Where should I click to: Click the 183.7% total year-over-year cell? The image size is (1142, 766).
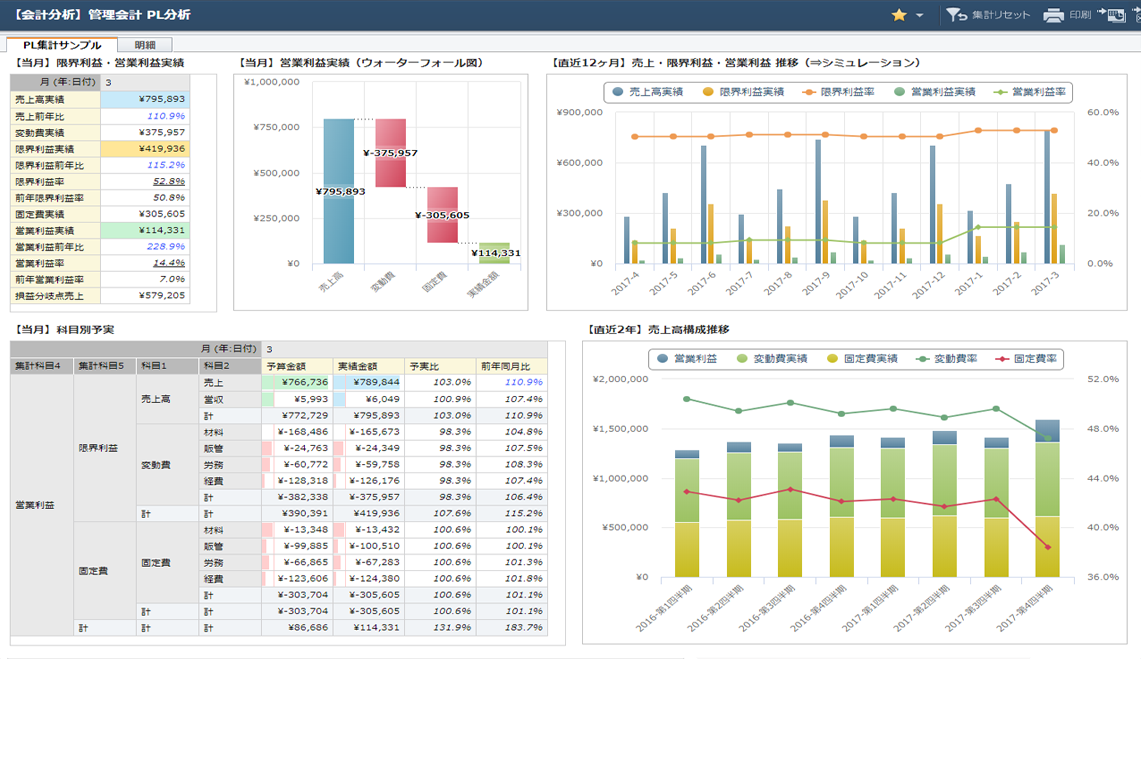511,627
